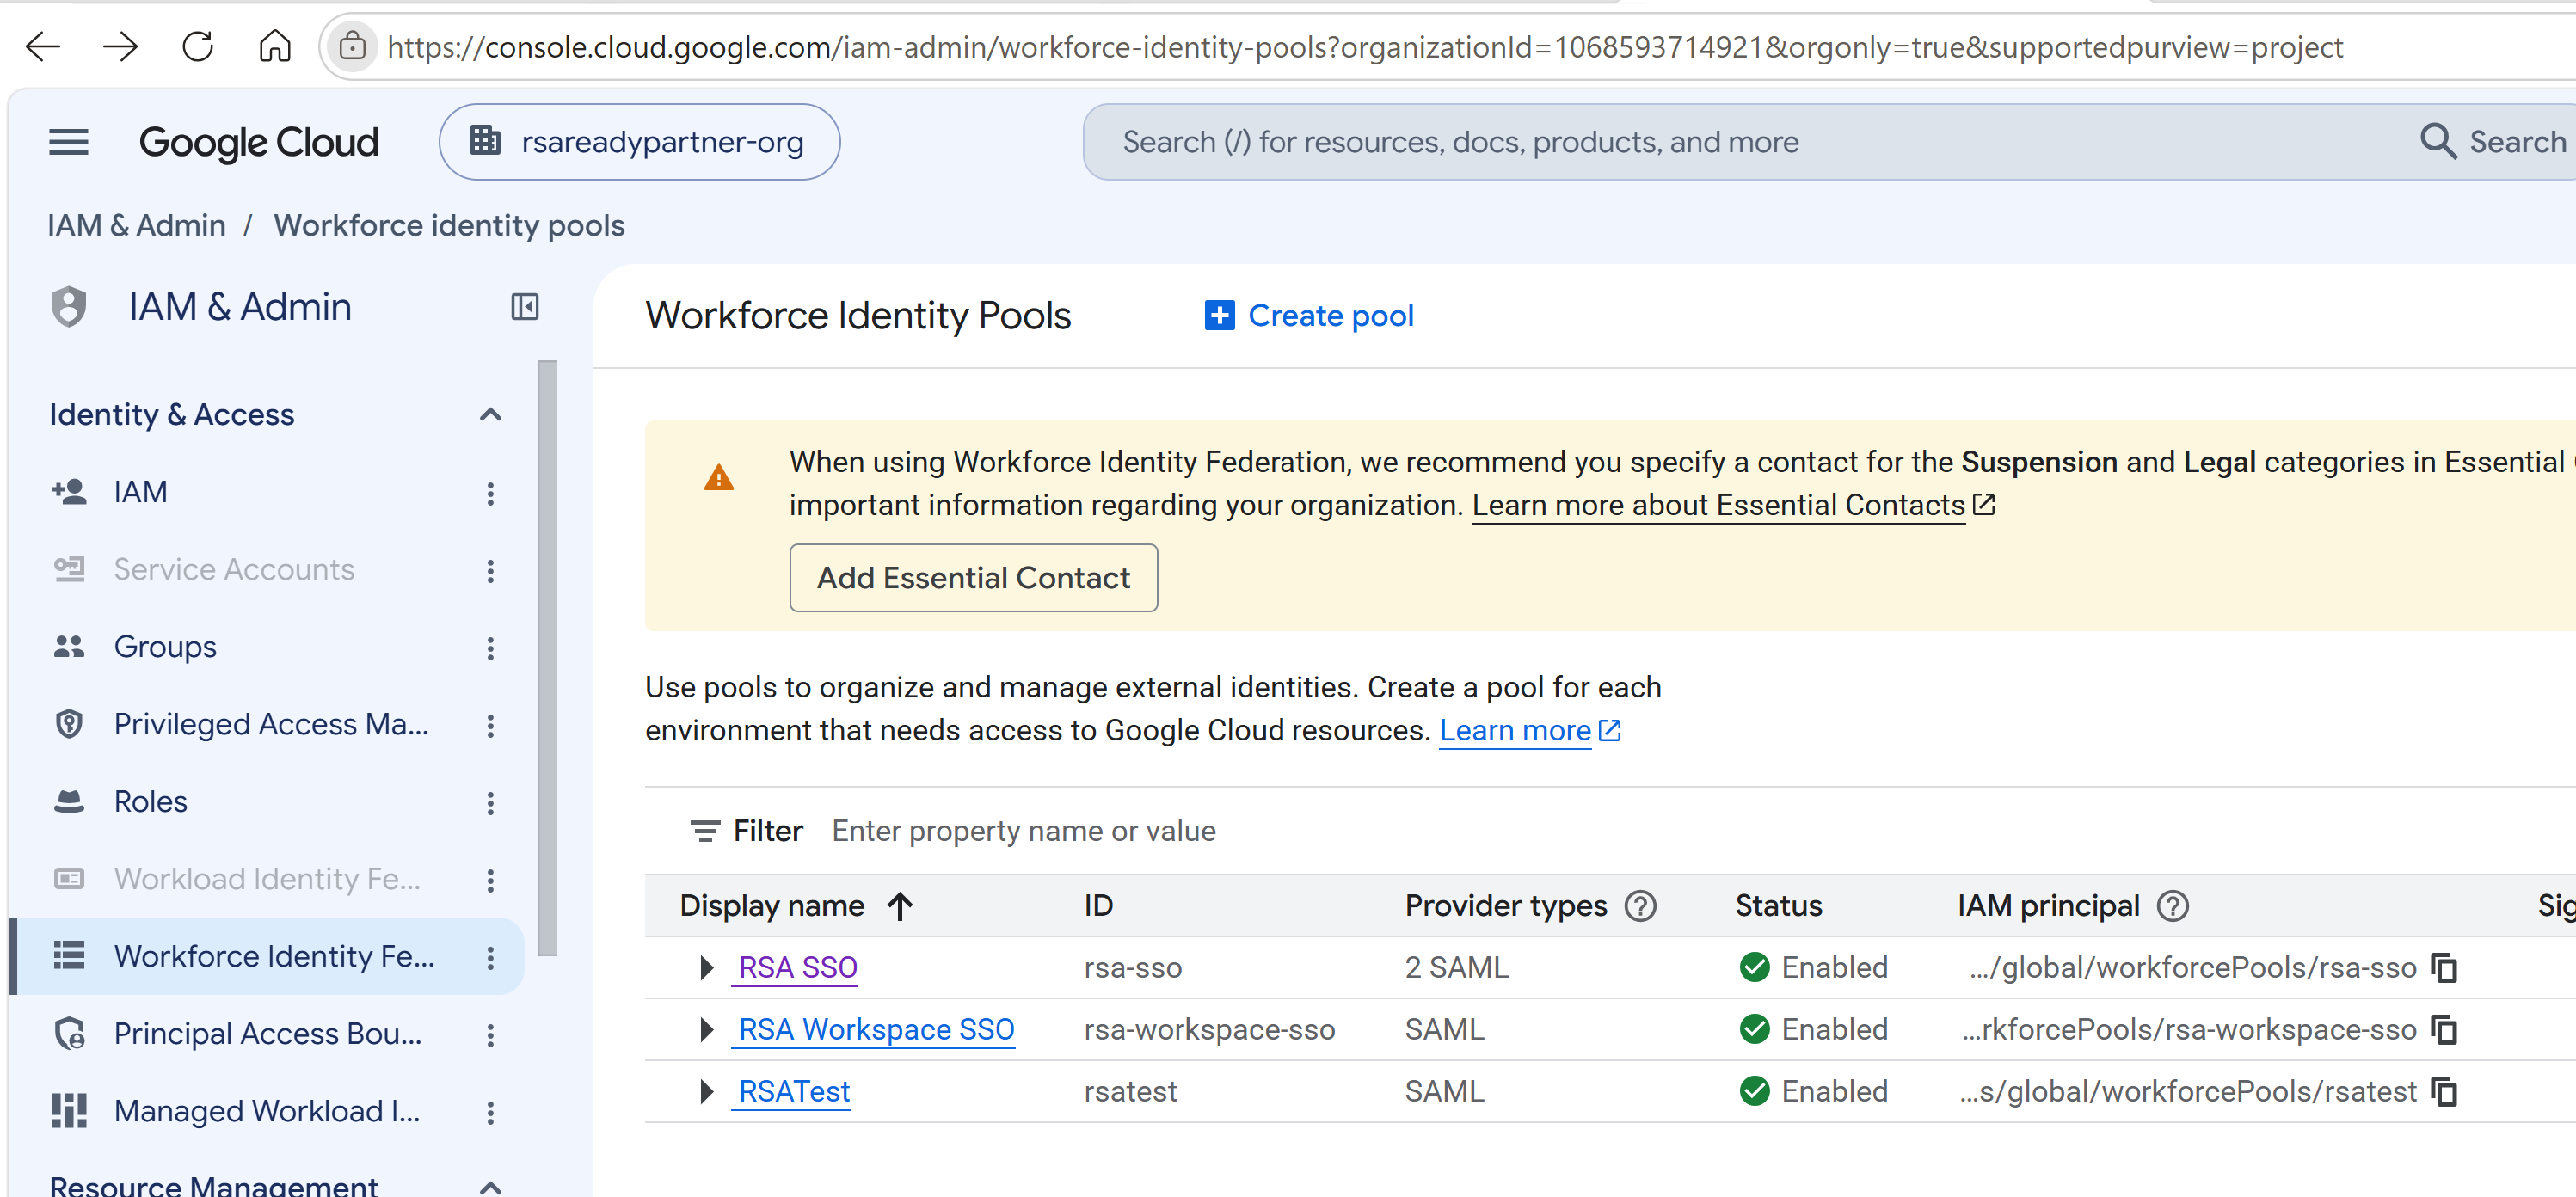Open more options for Privileged Access
The height and width of the screenshot is (1197, 2576).
point(490,725)
